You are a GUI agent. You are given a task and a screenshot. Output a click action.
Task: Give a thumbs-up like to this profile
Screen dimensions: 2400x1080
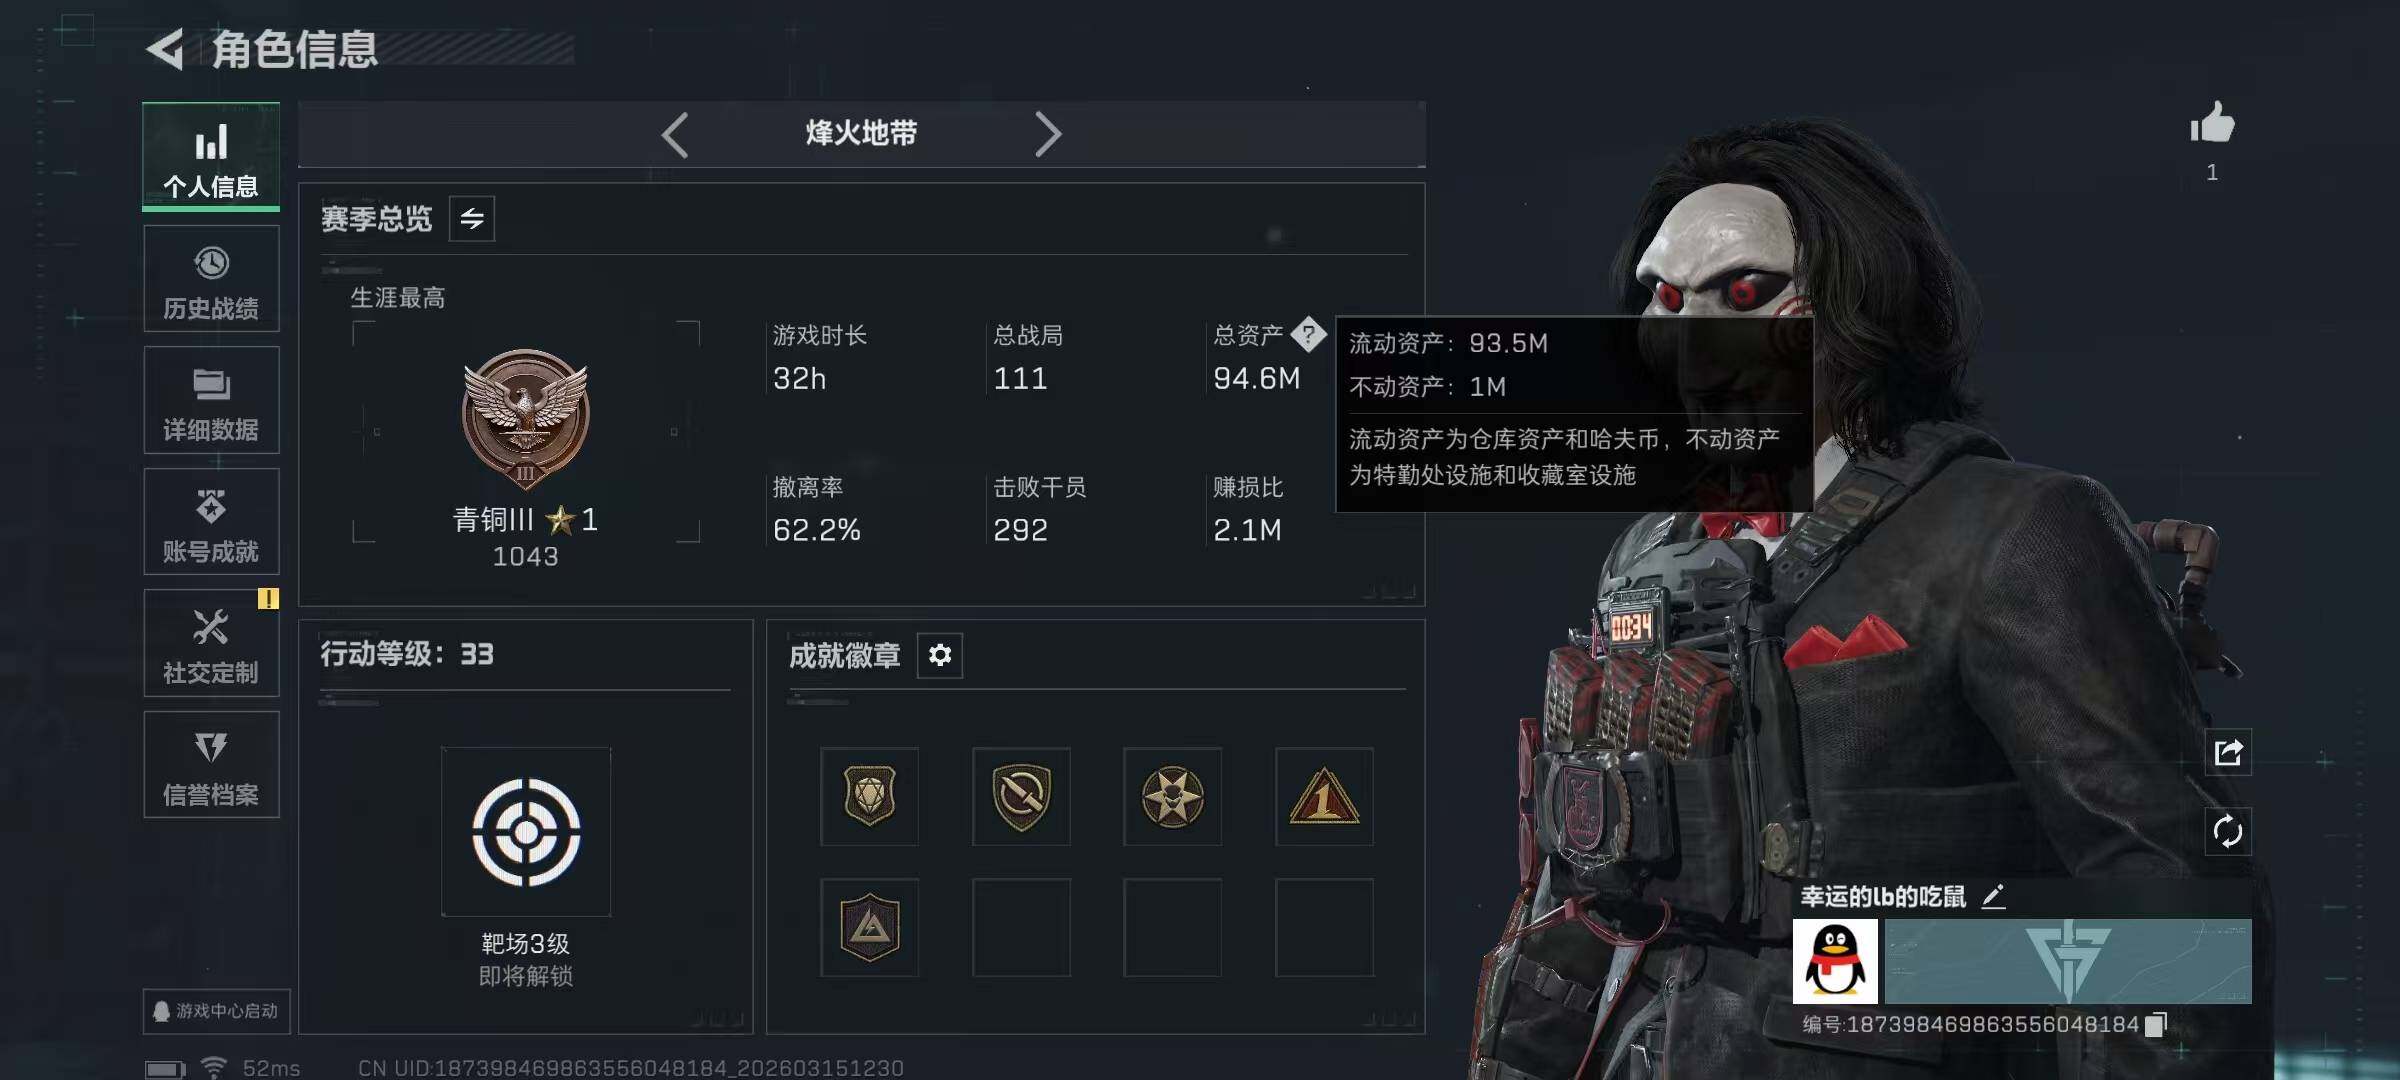coord(2212,125)
